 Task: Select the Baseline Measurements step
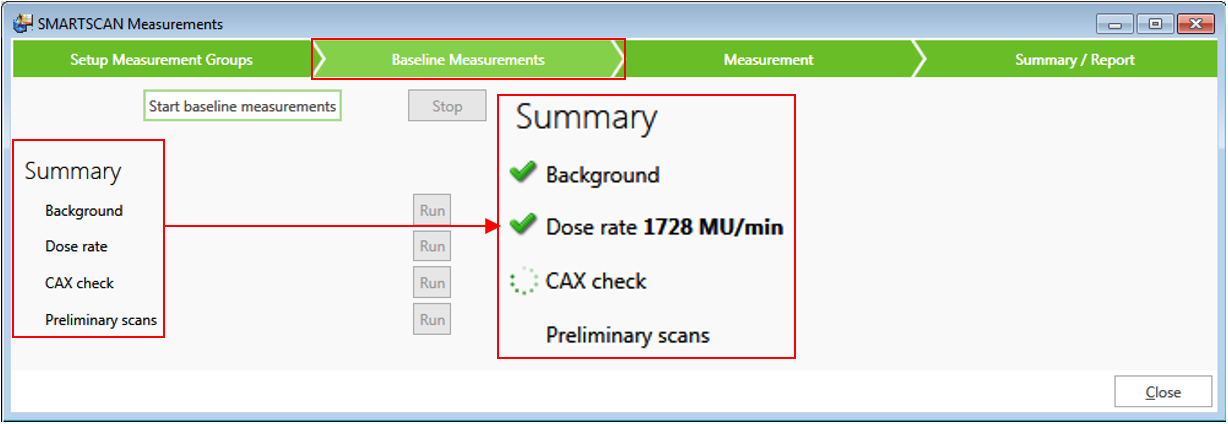click(x=468, y=60)
